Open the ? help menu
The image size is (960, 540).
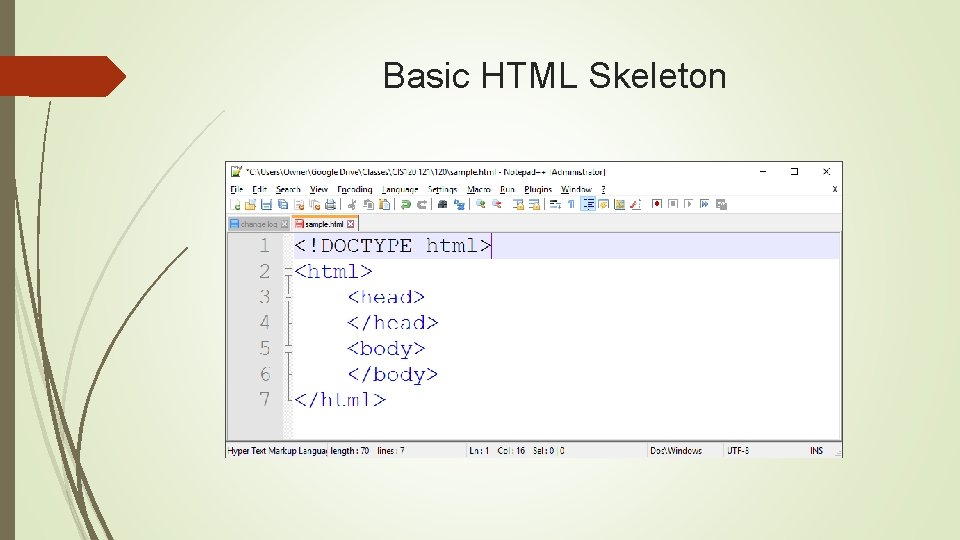[x=603, y=189]
